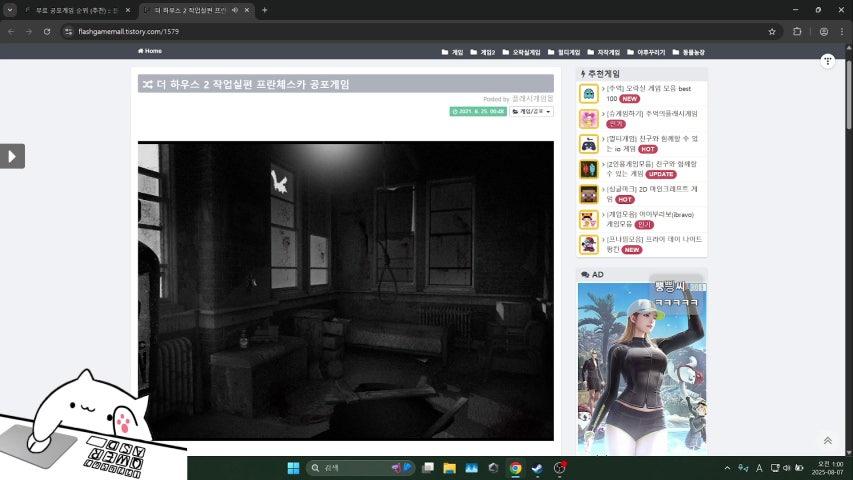Screen dimensions: 853x480
Task: Open the 자작게임 category menu
Action: tap(603, 52)
